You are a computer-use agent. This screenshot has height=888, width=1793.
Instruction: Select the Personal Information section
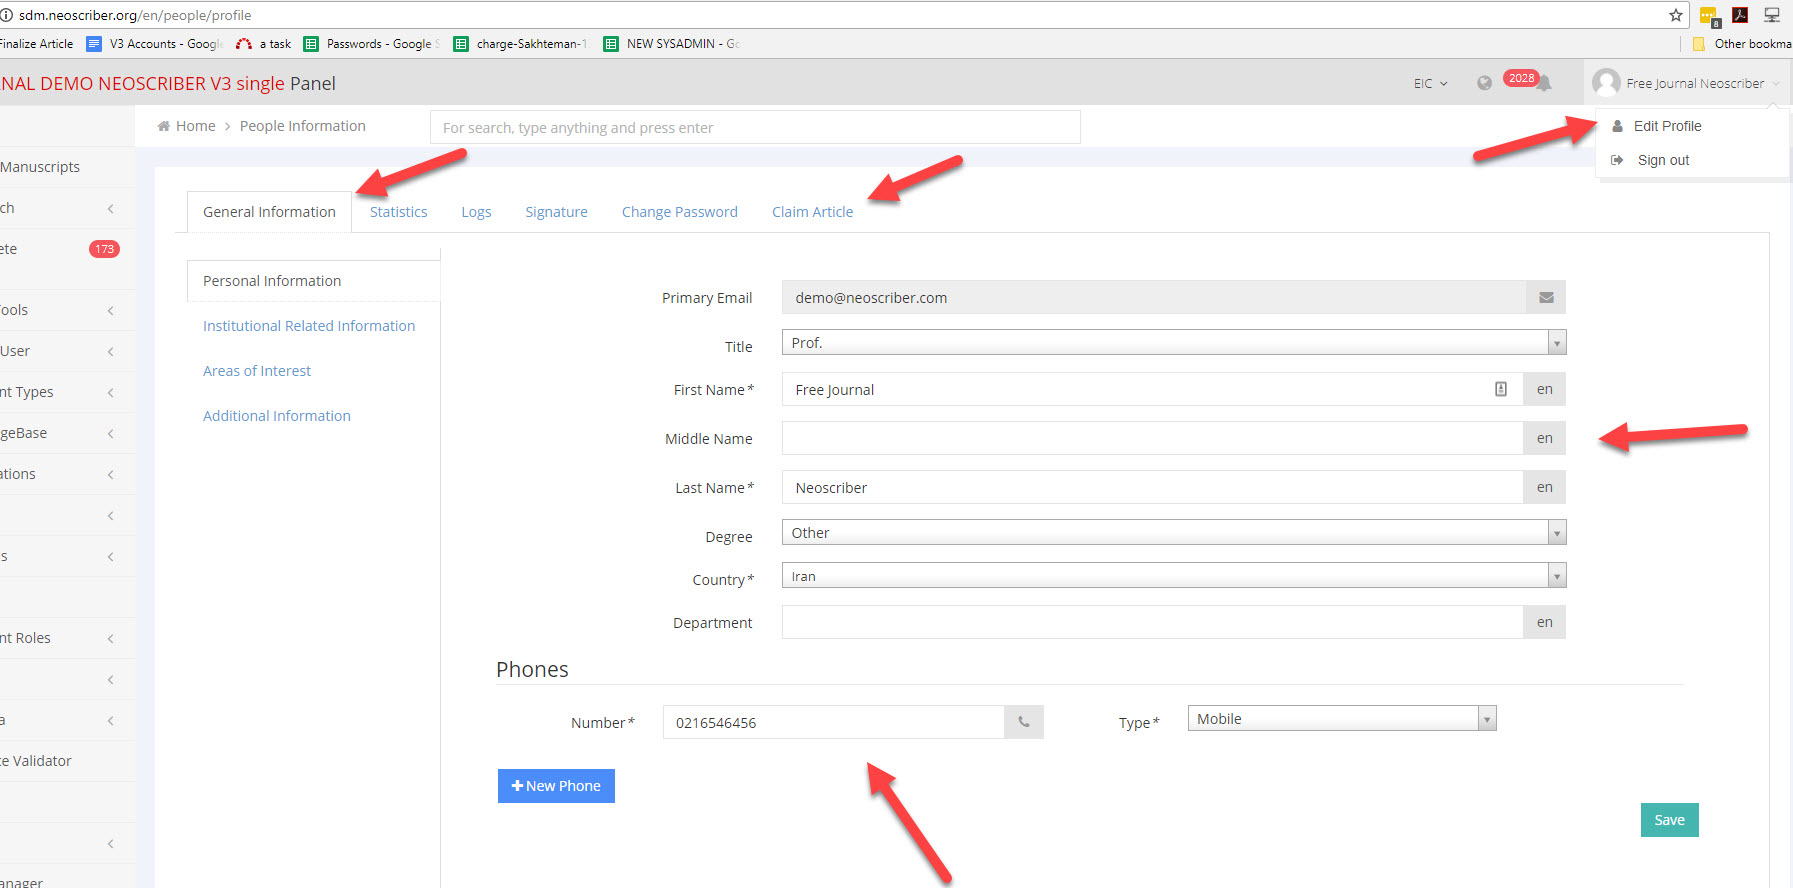(313, 281)
